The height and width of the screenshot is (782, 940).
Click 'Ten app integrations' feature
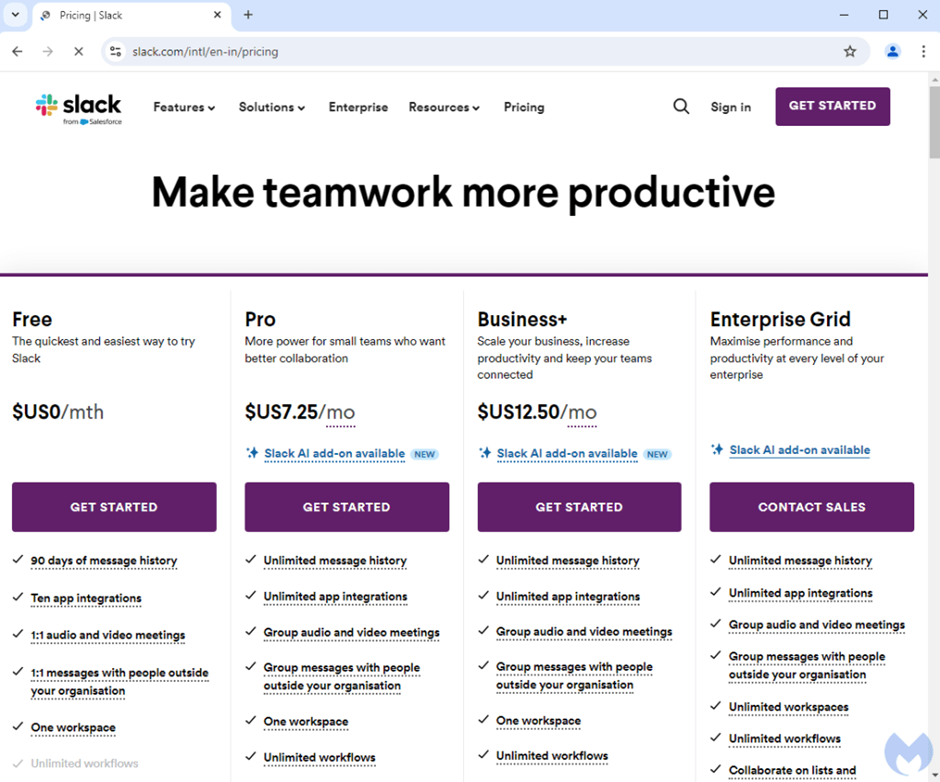tap(86, 598)
